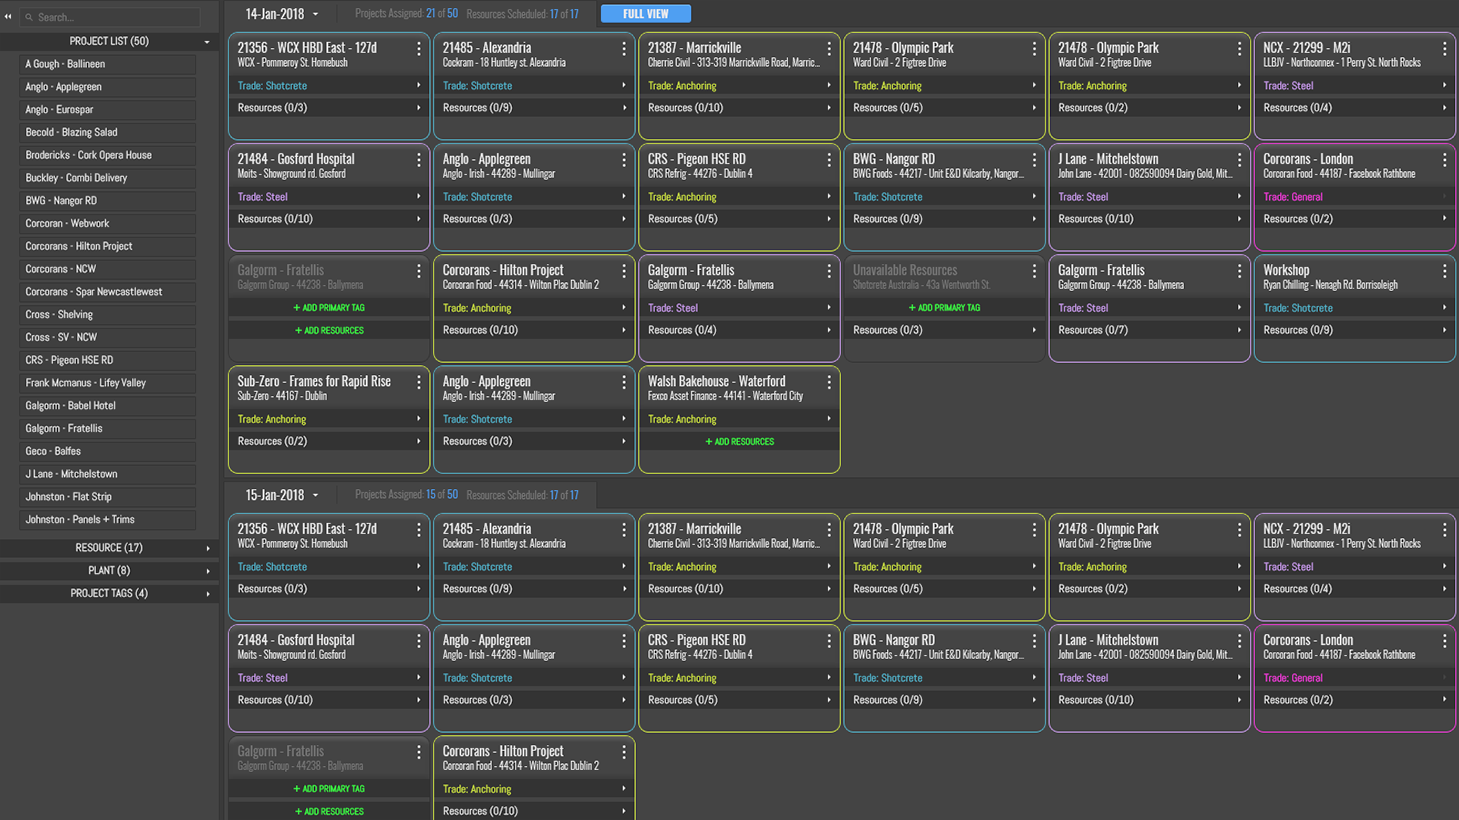Open options on Galgorm Fratellis card with Resources (0/7)
The width and height of the screenshot is (1459, 820).
1239,271
